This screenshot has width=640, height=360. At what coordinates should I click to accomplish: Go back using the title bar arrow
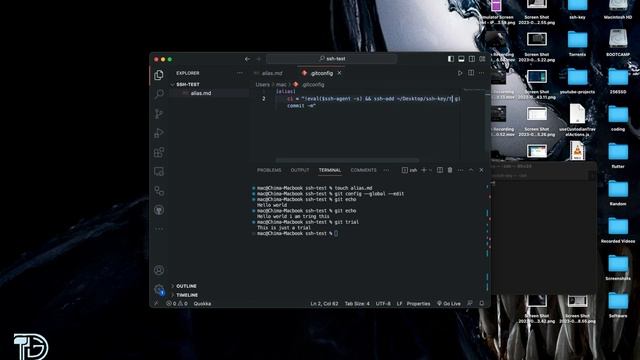pyautogui.click(x=247, y=59)
